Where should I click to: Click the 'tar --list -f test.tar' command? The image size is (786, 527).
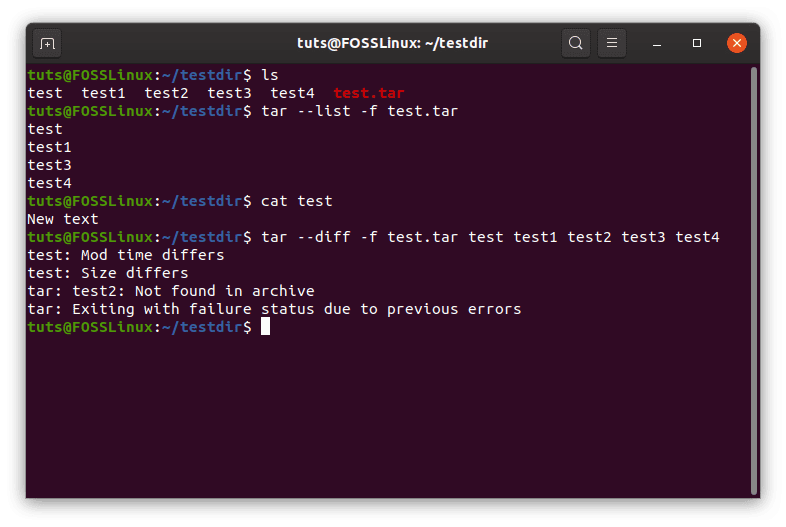(x=359, y=111)
